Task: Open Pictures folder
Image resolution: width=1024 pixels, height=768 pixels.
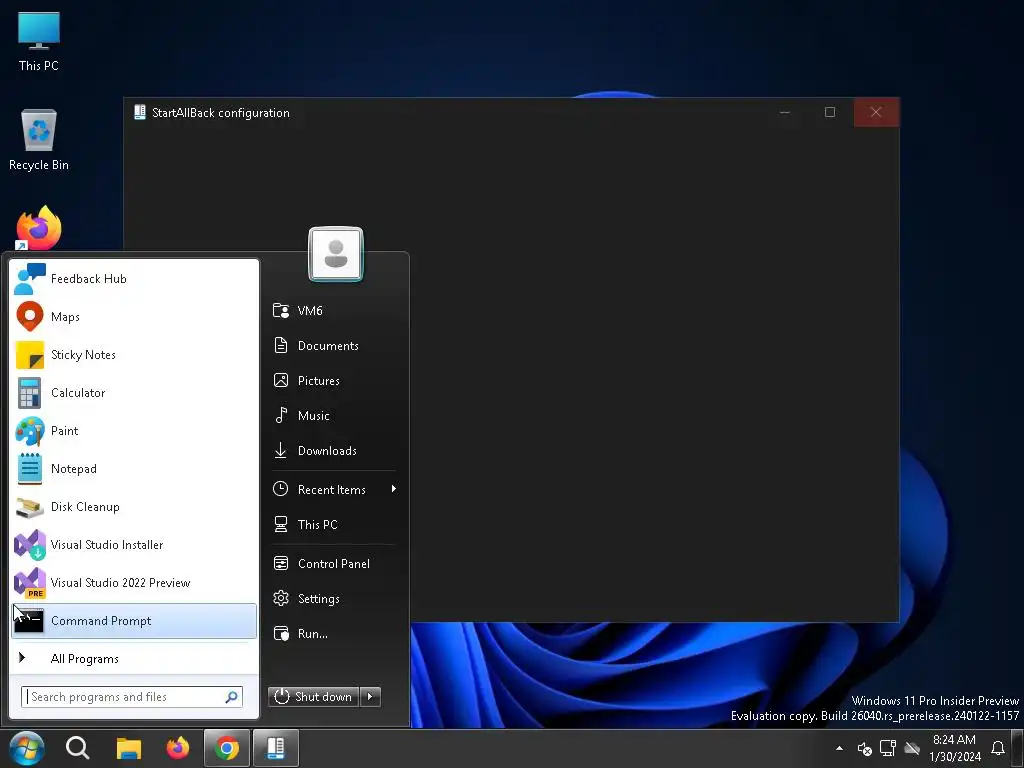Action: [x=333, y=380]
